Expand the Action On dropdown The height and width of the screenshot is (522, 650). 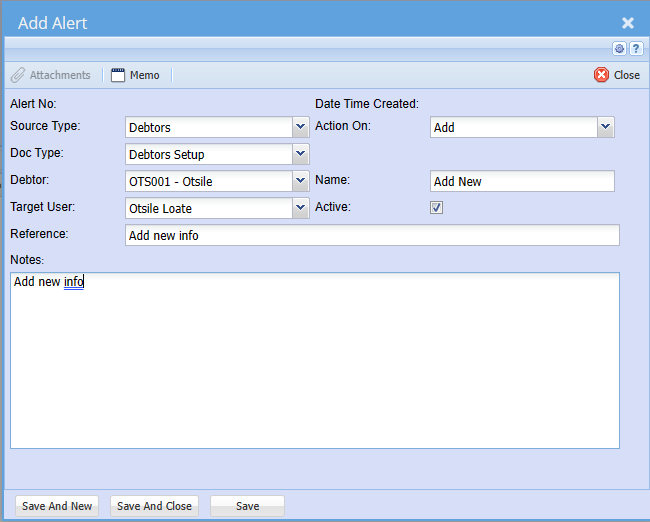(x=605, y=127)
